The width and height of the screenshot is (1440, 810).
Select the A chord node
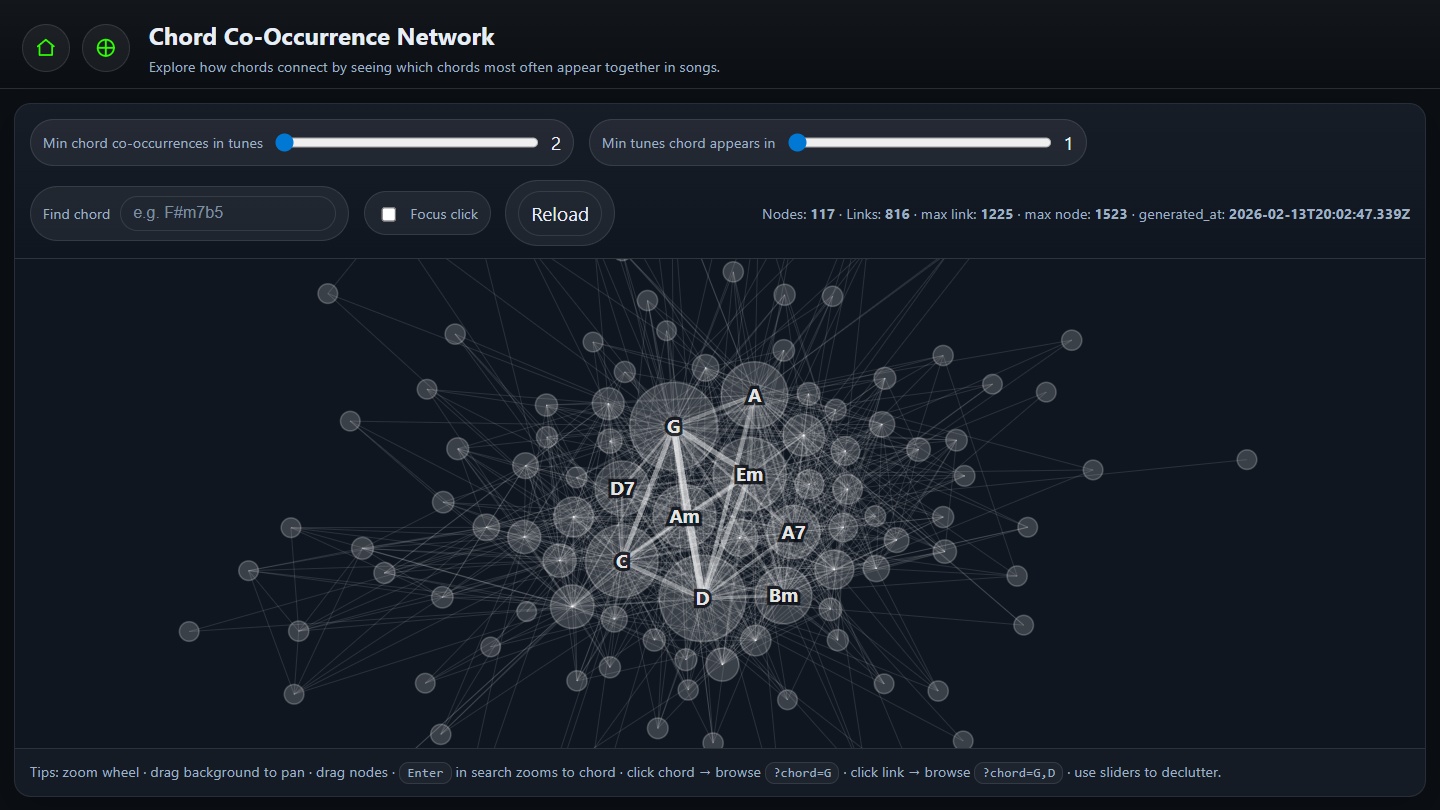point(754,395)
